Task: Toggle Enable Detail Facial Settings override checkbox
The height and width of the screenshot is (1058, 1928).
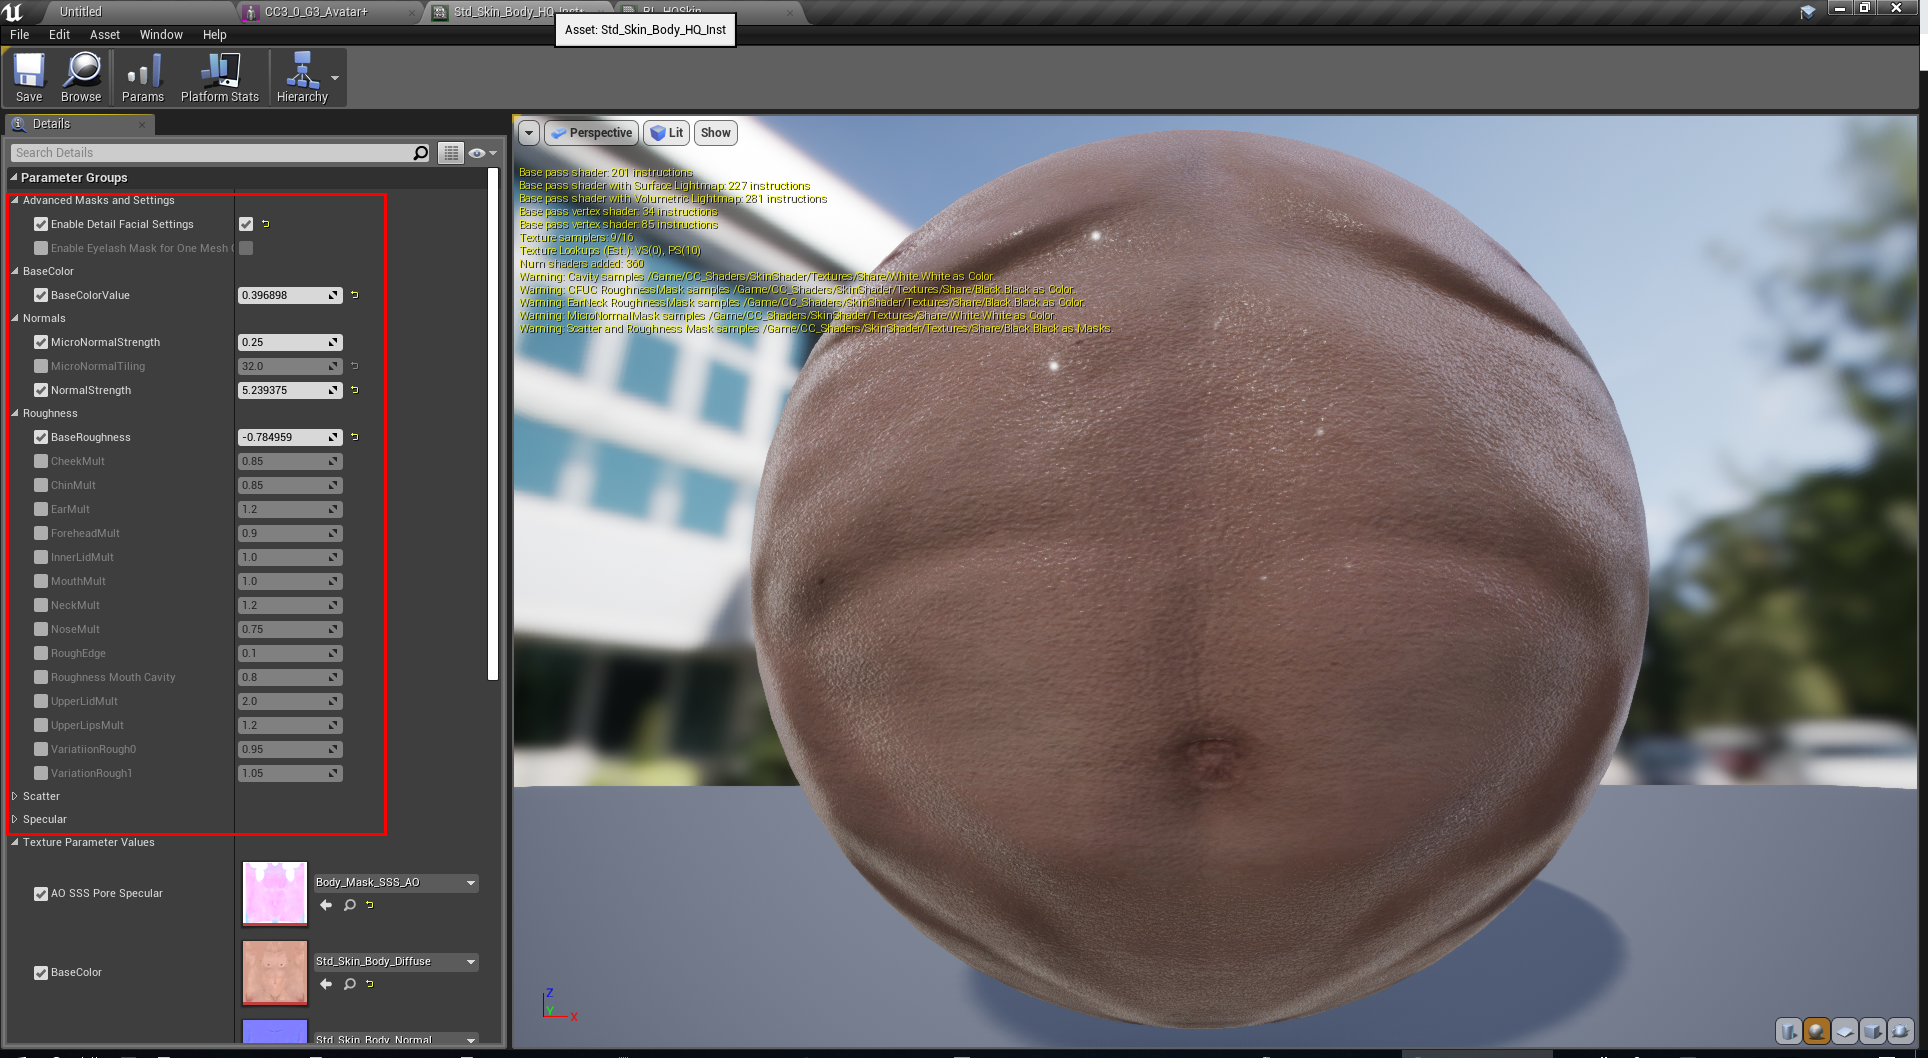Action: point(41,224)
